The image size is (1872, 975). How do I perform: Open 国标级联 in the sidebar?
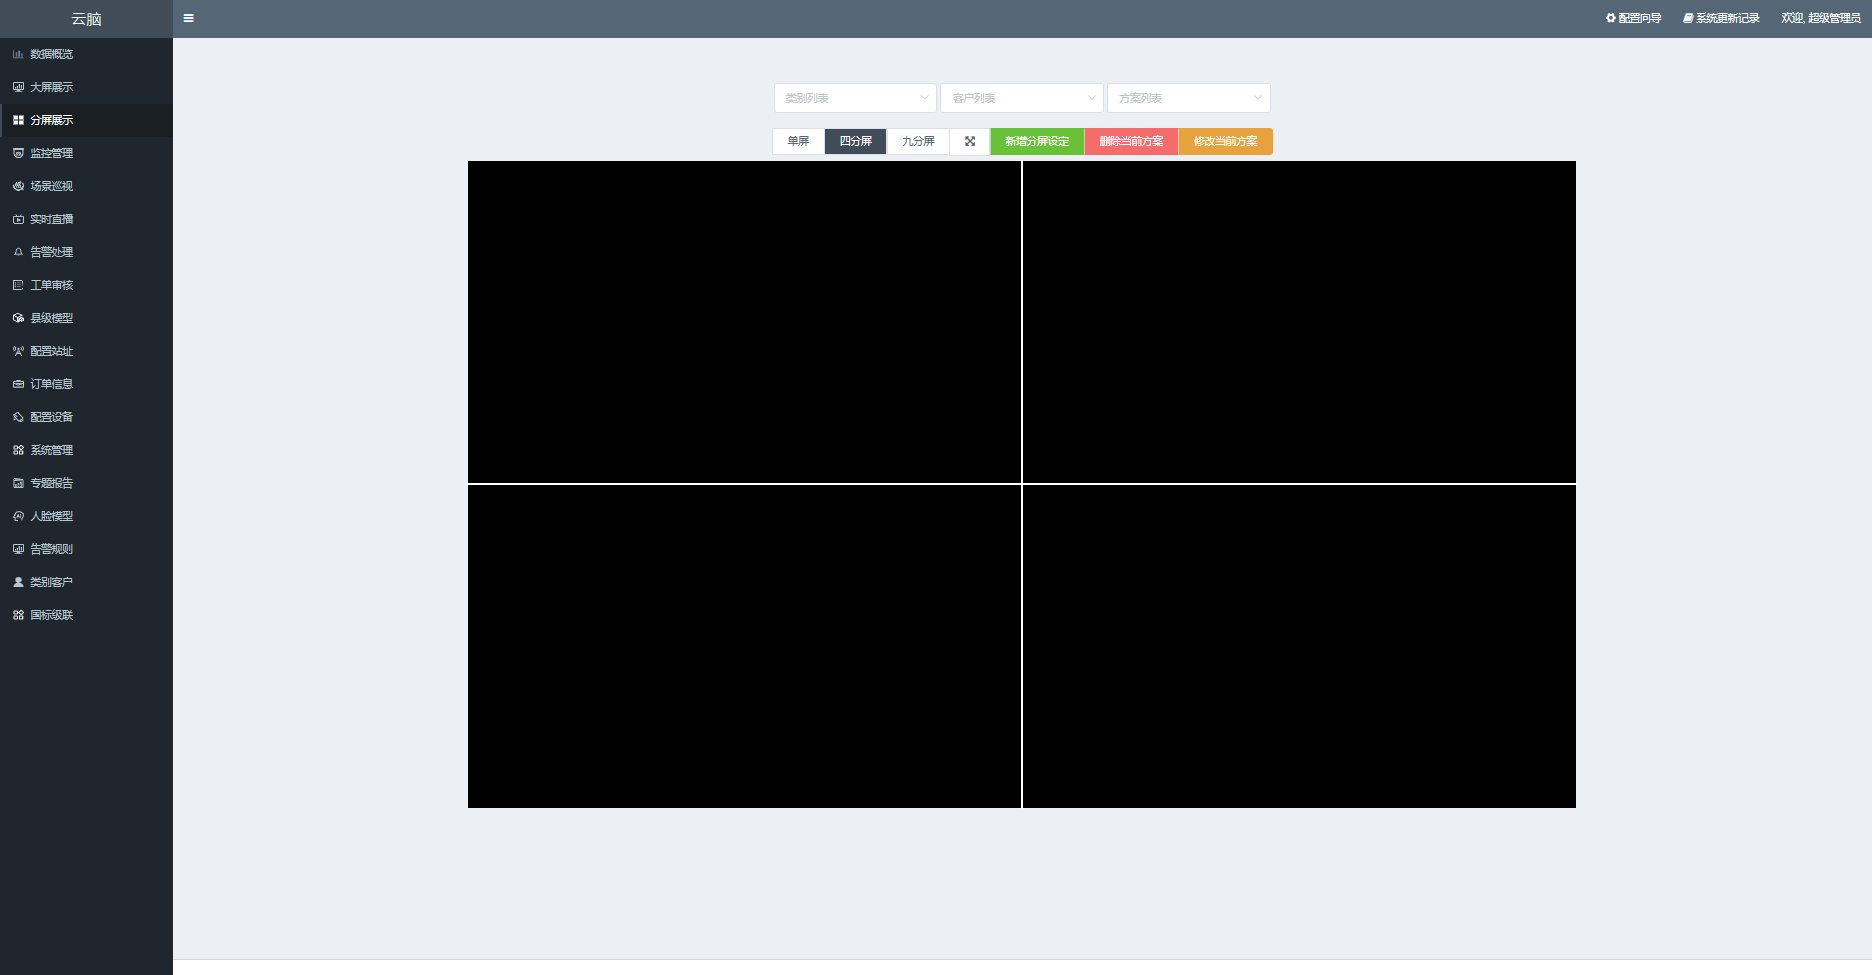[x=86, y=615]
